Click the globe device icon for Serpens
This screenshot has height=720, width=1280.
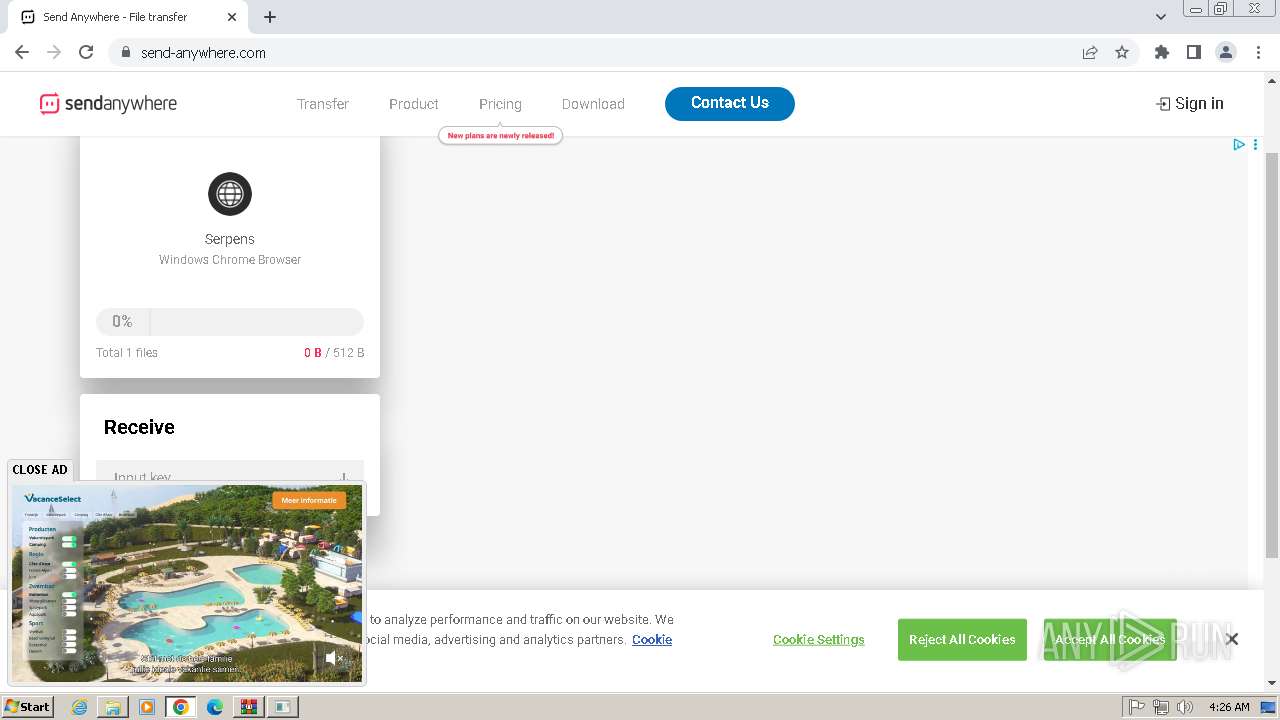[x=230, y=194]
